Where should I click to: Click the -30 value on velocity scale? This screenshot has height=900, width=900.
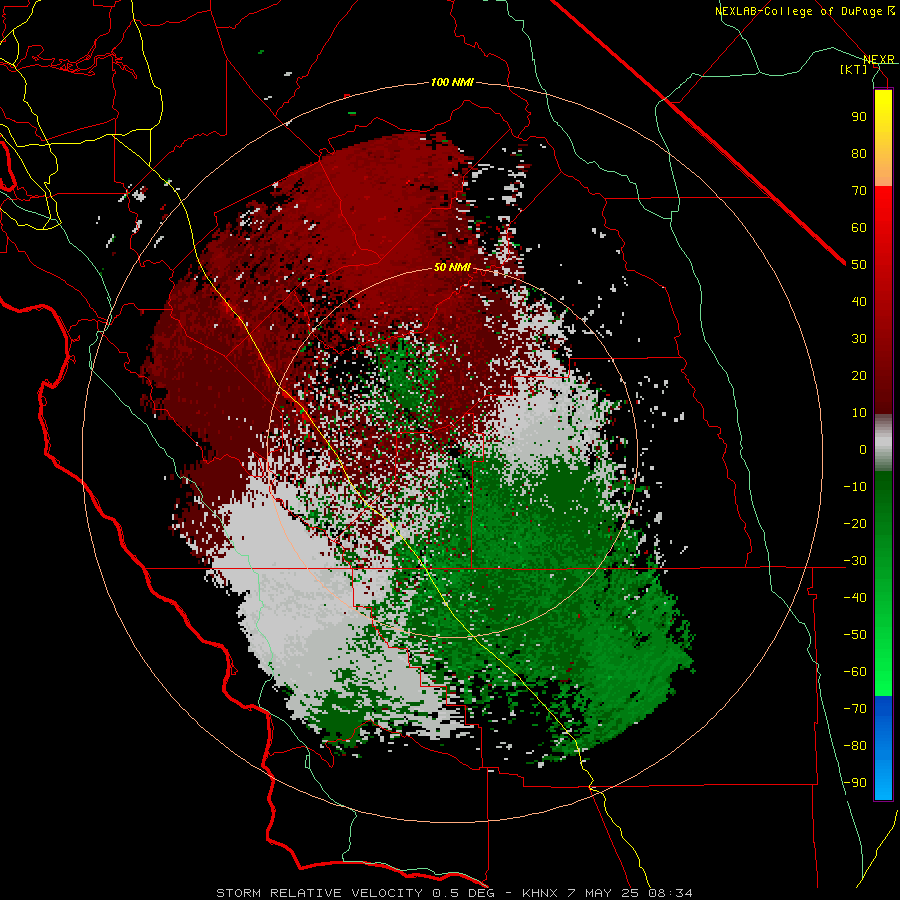click(x=855, y=560)
